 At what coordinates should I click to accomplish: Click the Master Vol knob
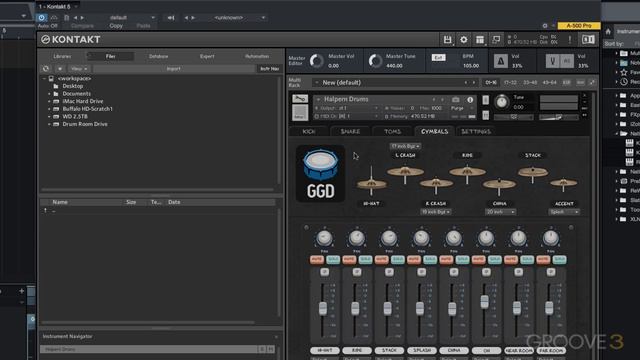click(x=316, y=61)
